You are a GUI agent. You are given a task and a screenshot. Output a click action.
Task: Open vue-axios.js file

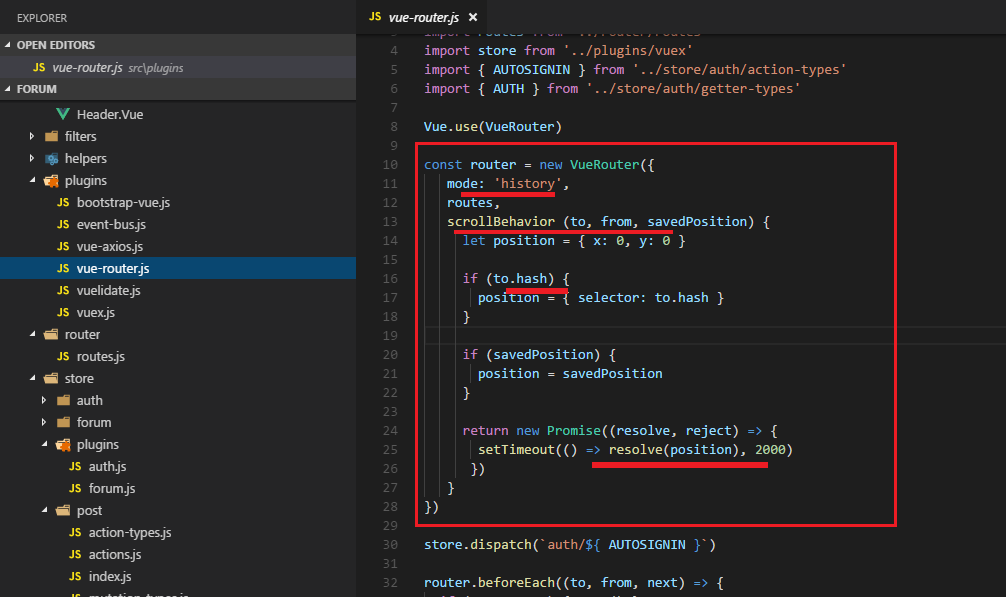click(110, 246)
